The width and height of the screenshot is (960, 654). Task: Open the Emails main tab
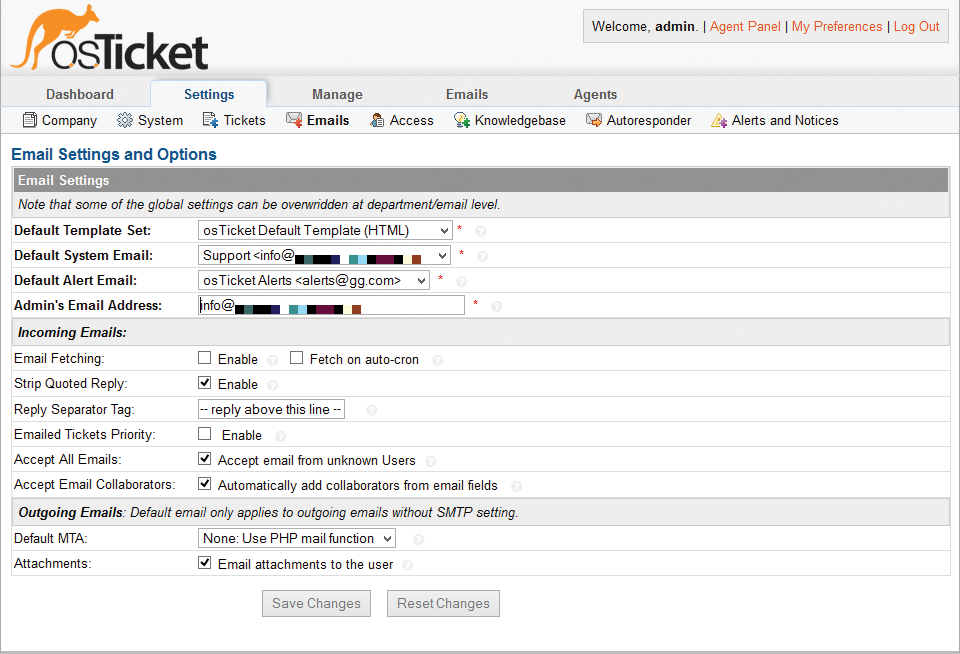(x=467, y=94)
